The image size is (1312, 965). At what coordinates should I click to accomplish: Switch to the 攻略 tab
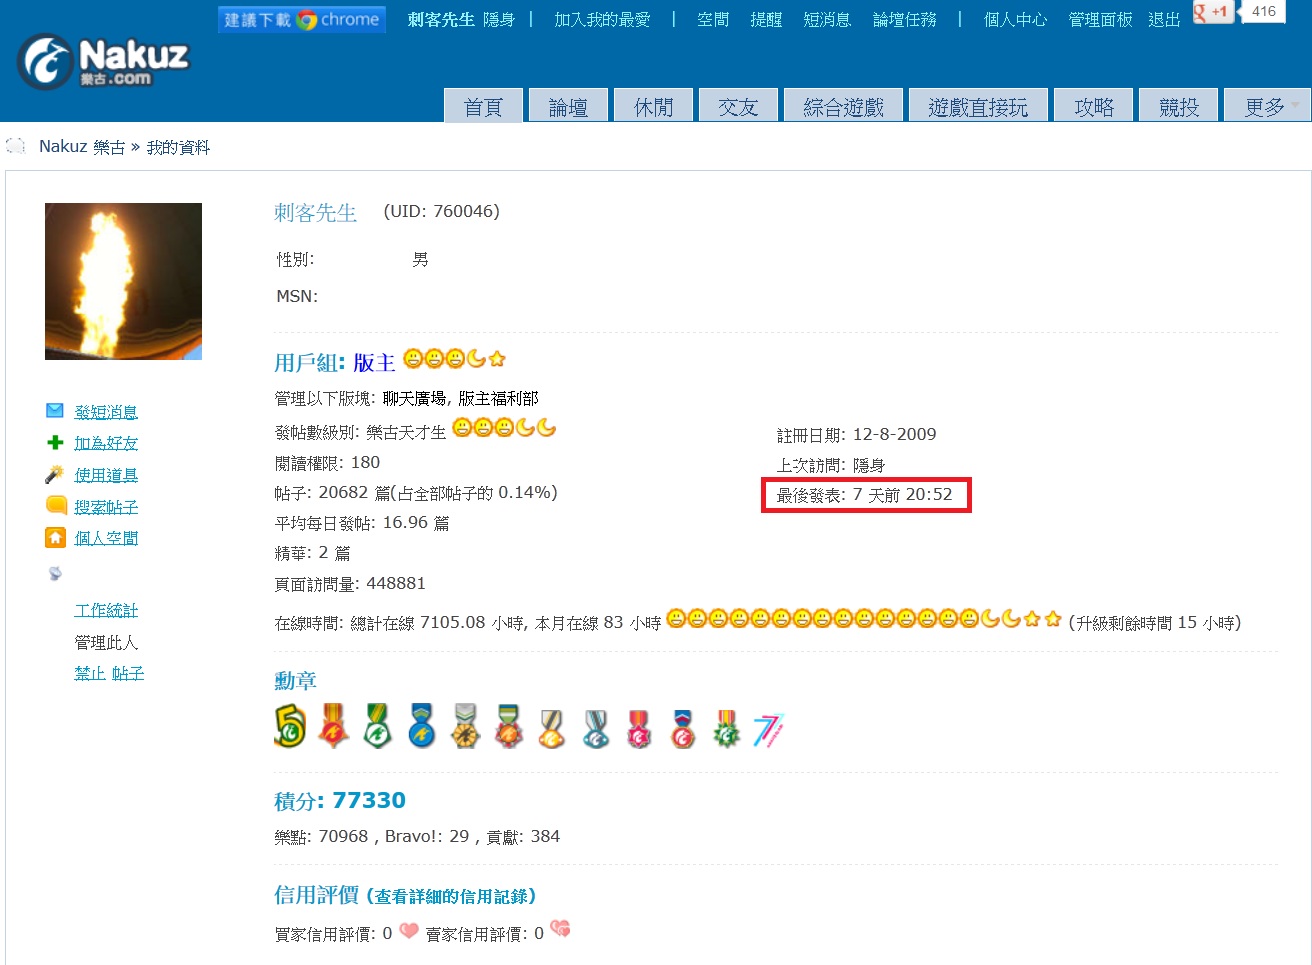(1093, 106)
